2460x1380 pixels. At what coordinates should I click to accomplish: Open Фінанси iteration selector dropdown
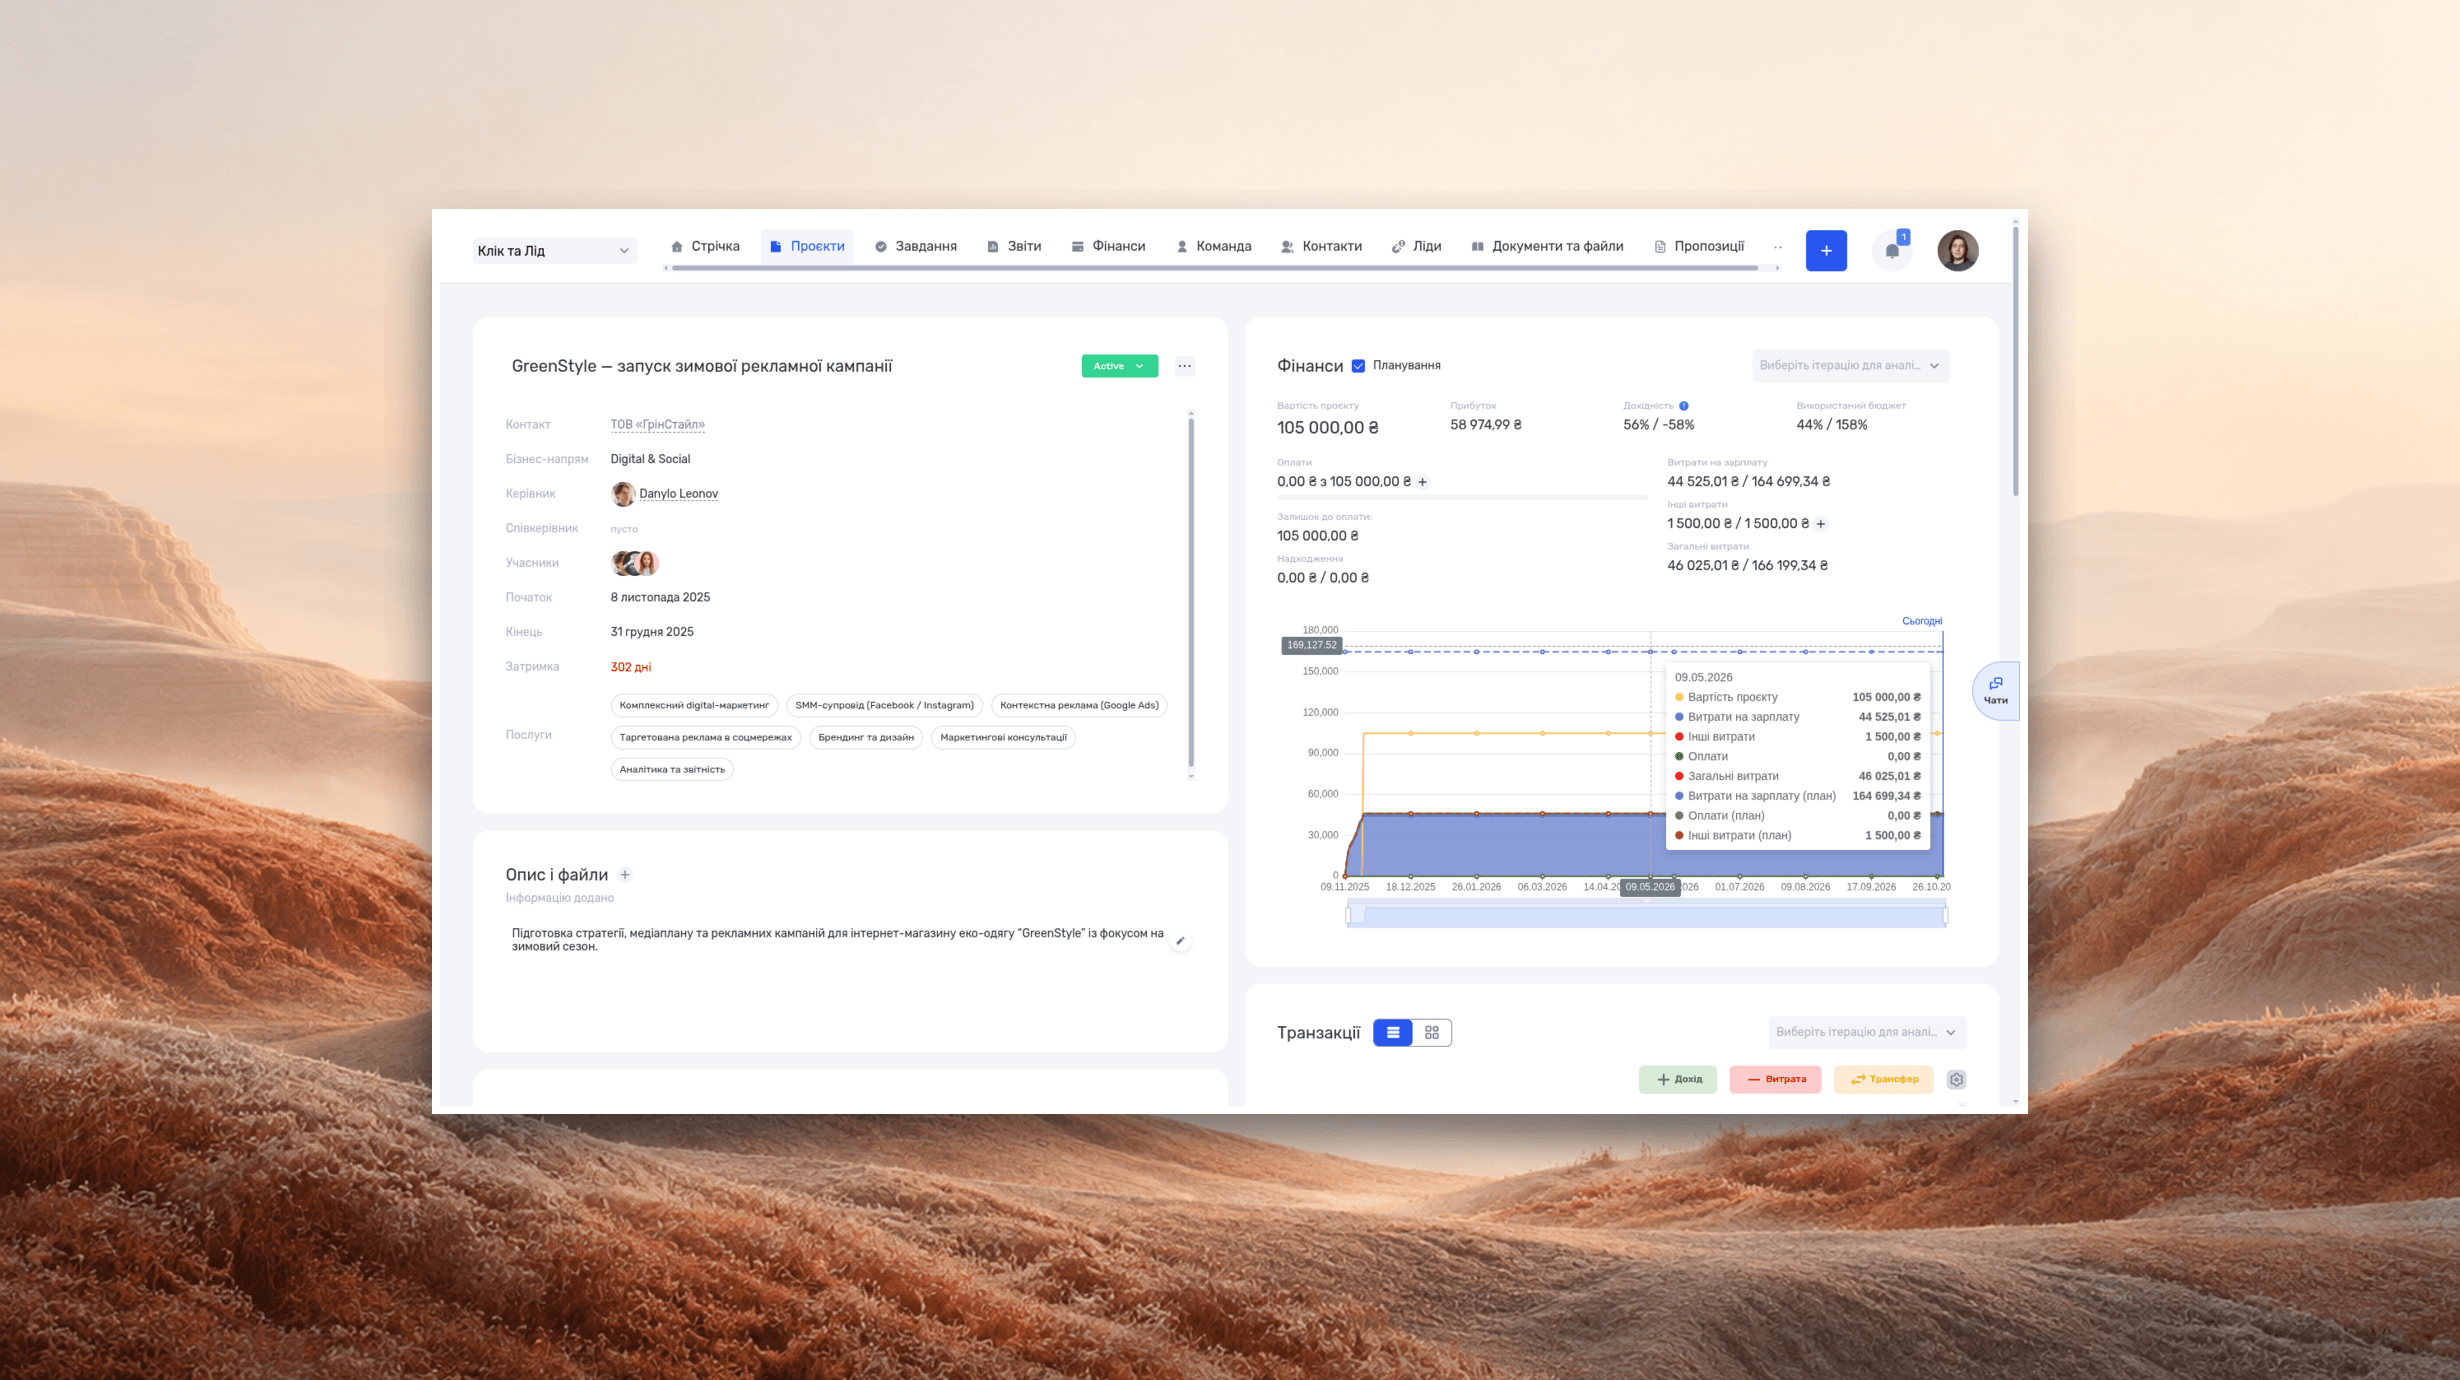coord(1850,366)
